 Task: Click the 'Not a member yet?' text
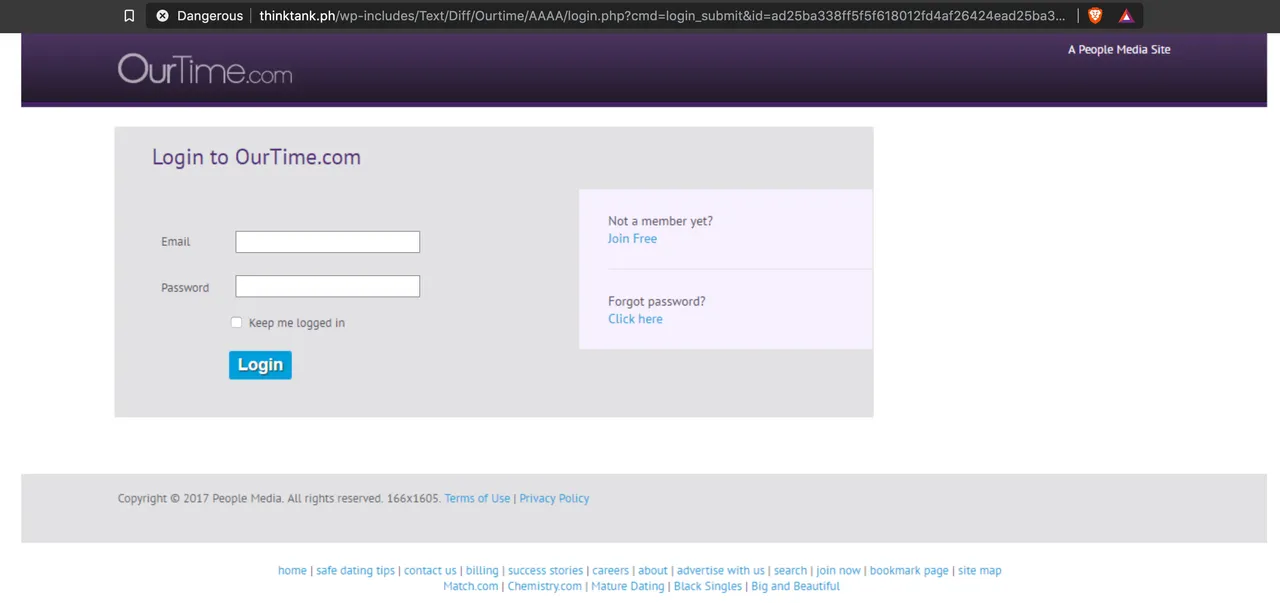(x=660, y=221)
